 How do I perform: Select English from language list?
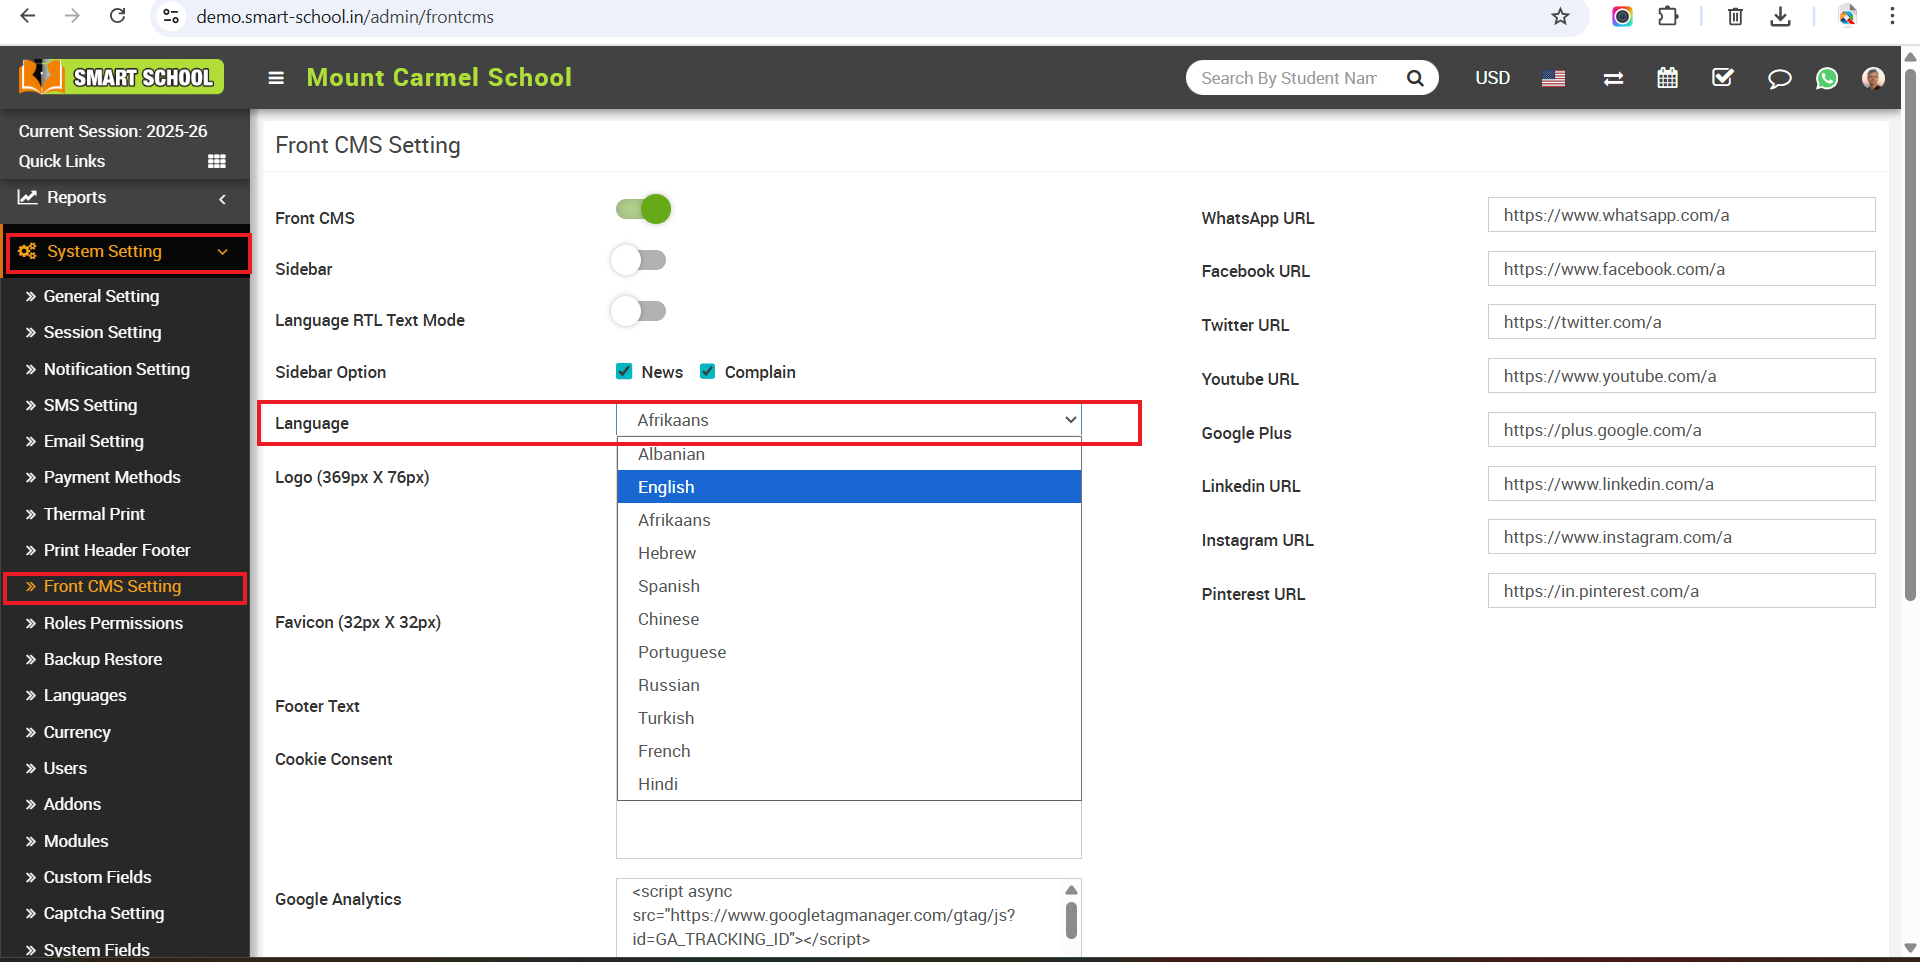pyautogui.click(x=849, y=487)
